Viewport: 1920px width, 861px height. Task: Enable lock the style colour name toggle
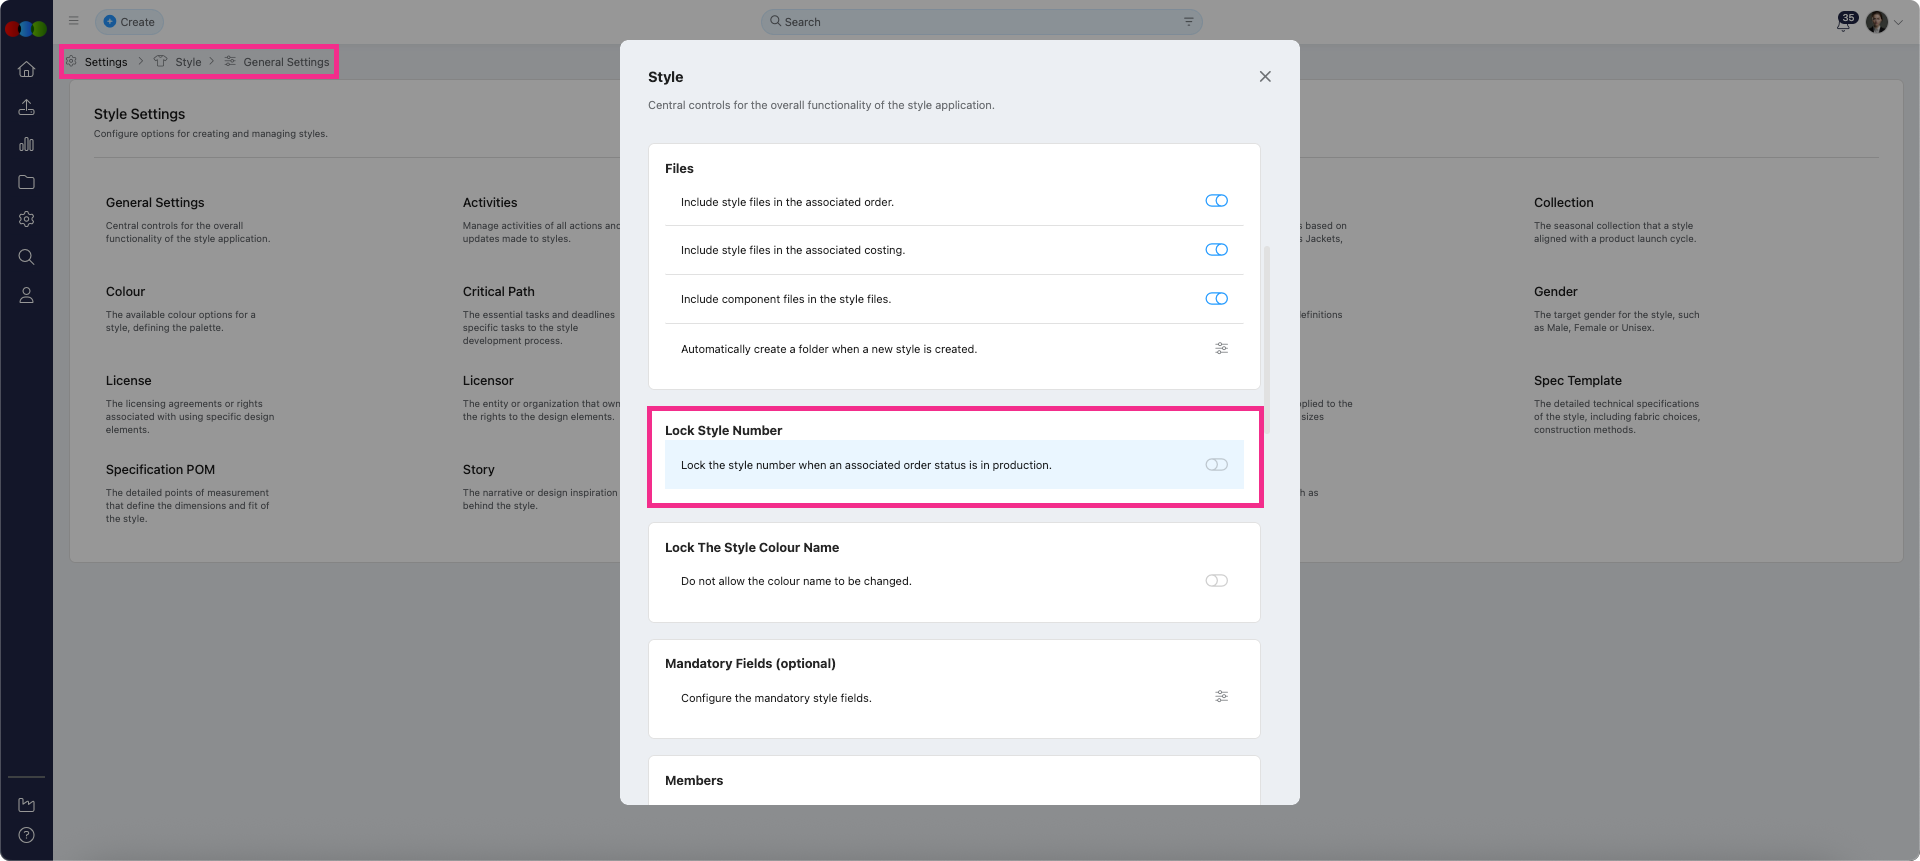pyautogui.click(x=1216, y=581)
